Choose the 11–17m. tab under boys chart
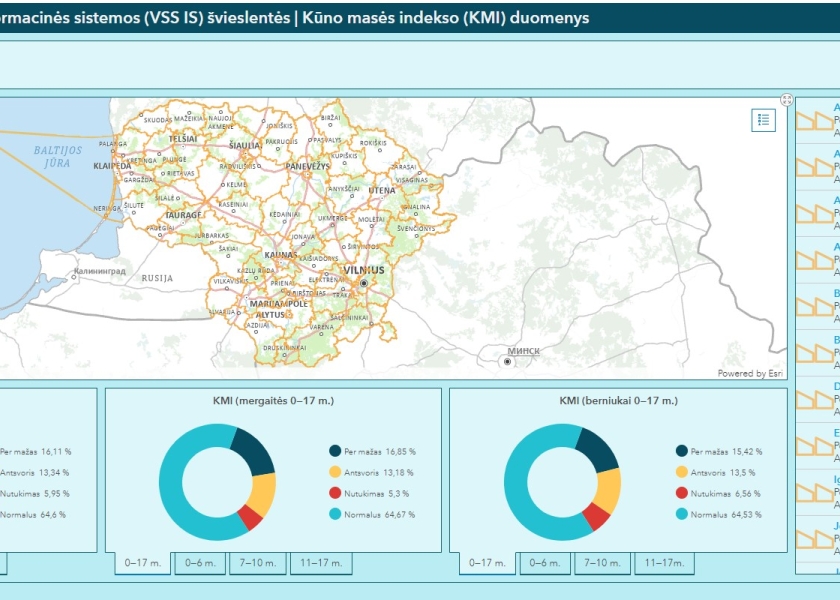The width and height of the screenshot is (840, 600). point(664,563)
